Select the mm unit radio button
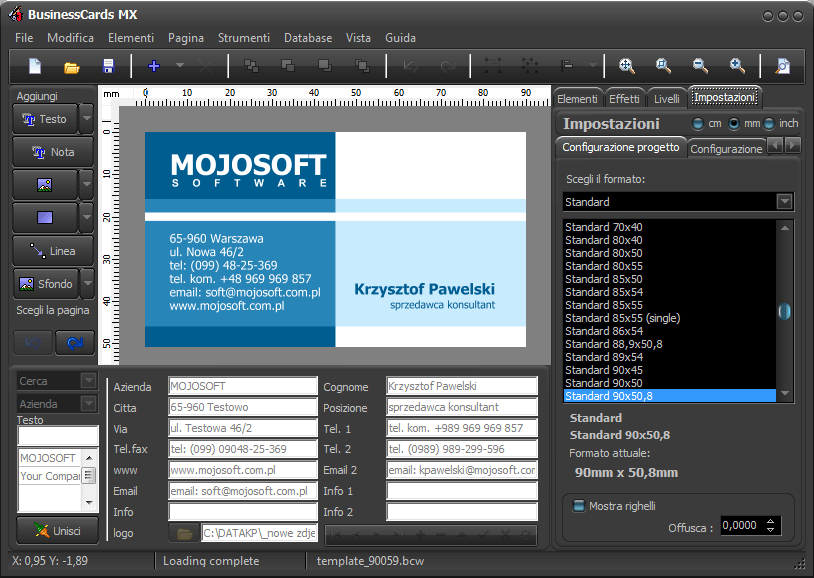The width and height of the screenshot is (814, 578). pyautogui.click(x=734, y=124)
